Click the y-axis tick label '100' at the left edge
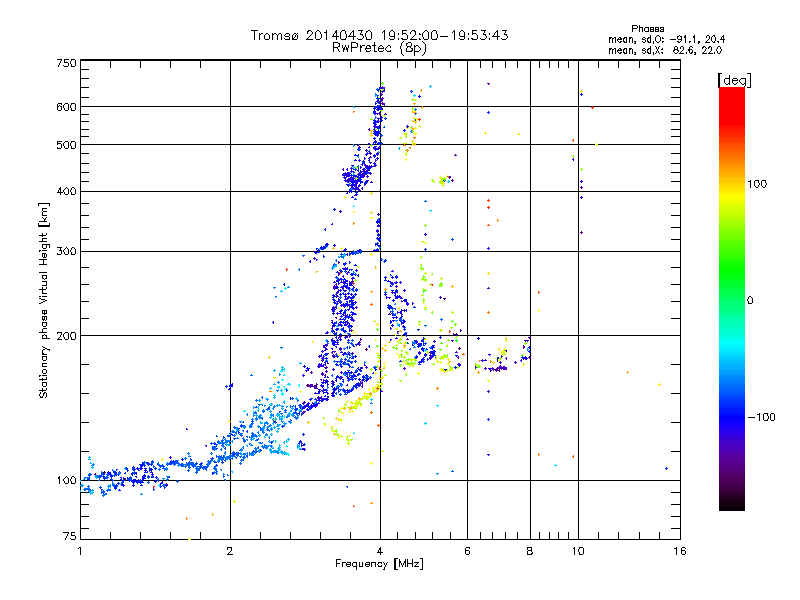 coord(66,481)
